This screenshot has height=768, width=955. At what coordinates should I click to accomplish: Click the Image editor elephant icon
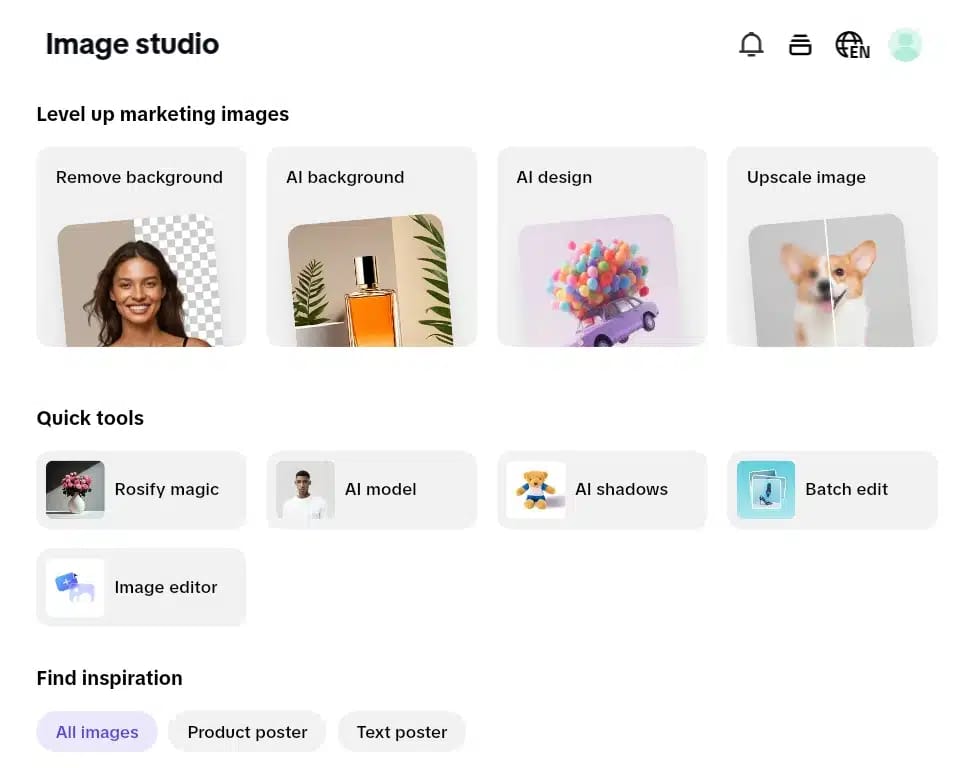pos(76,588)
